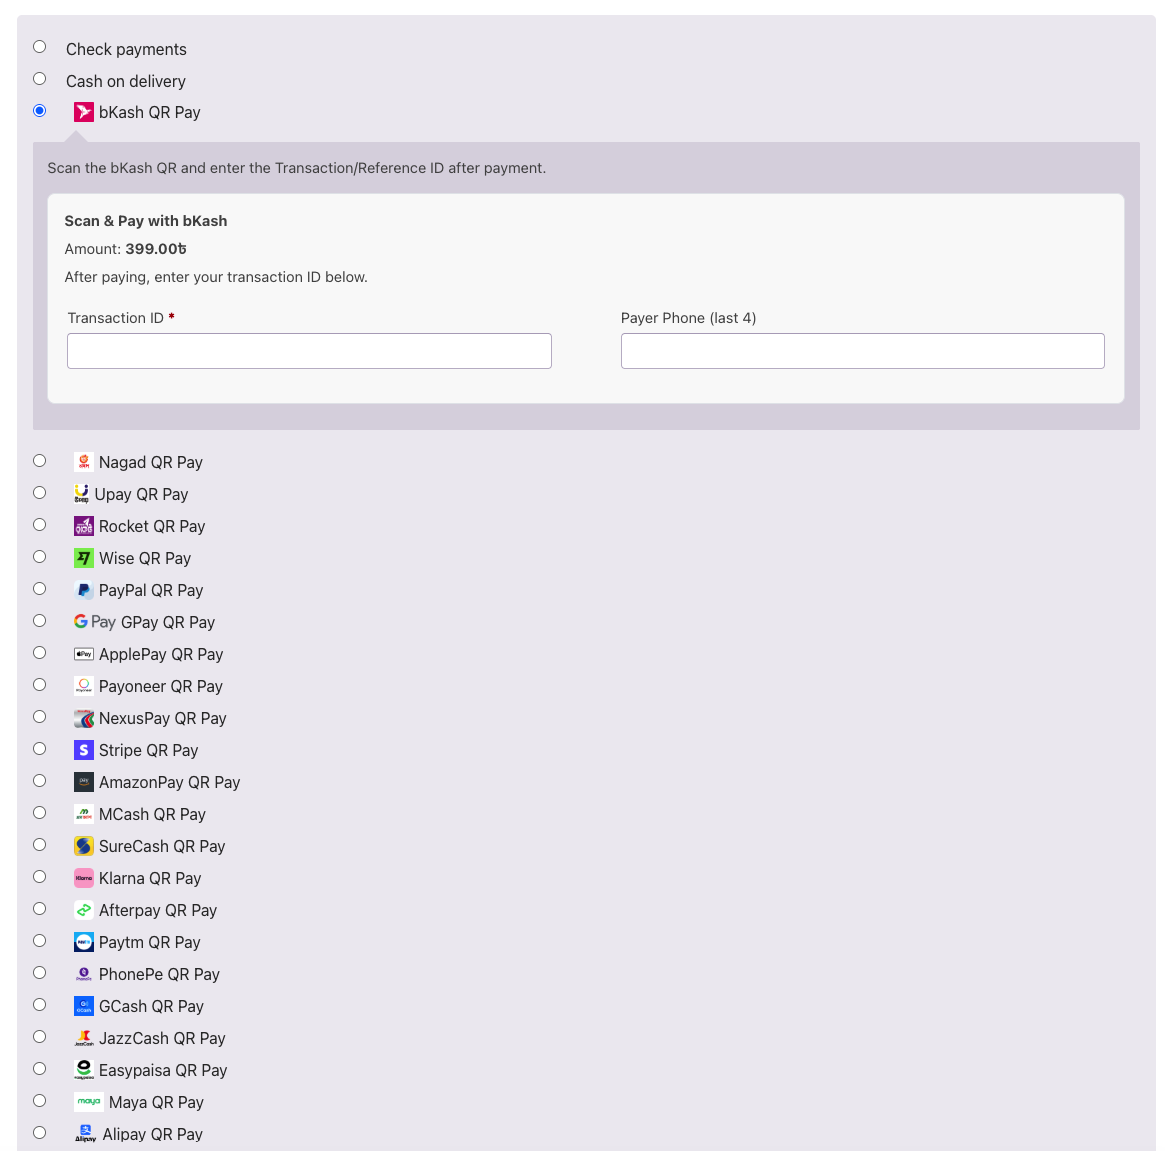Click the Alipay logo icon
This screenshot has width=1165, height=1151.
85,1133
